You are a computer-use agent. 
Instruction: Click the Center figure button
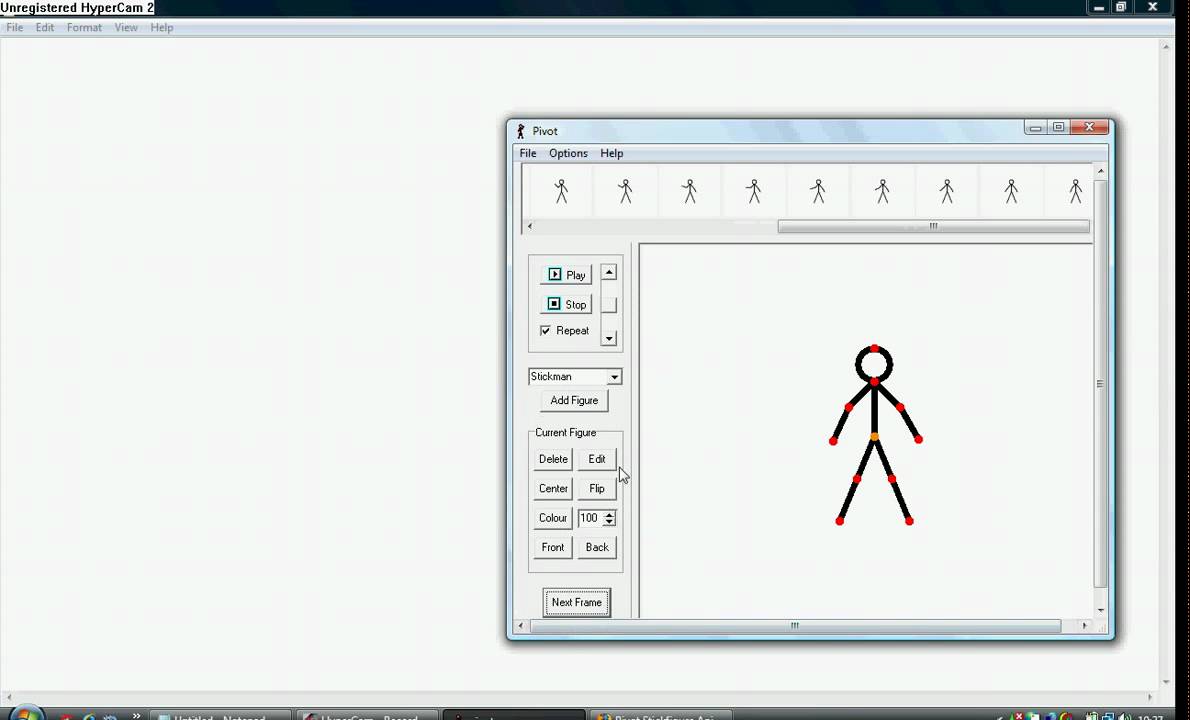click(552, 489)
